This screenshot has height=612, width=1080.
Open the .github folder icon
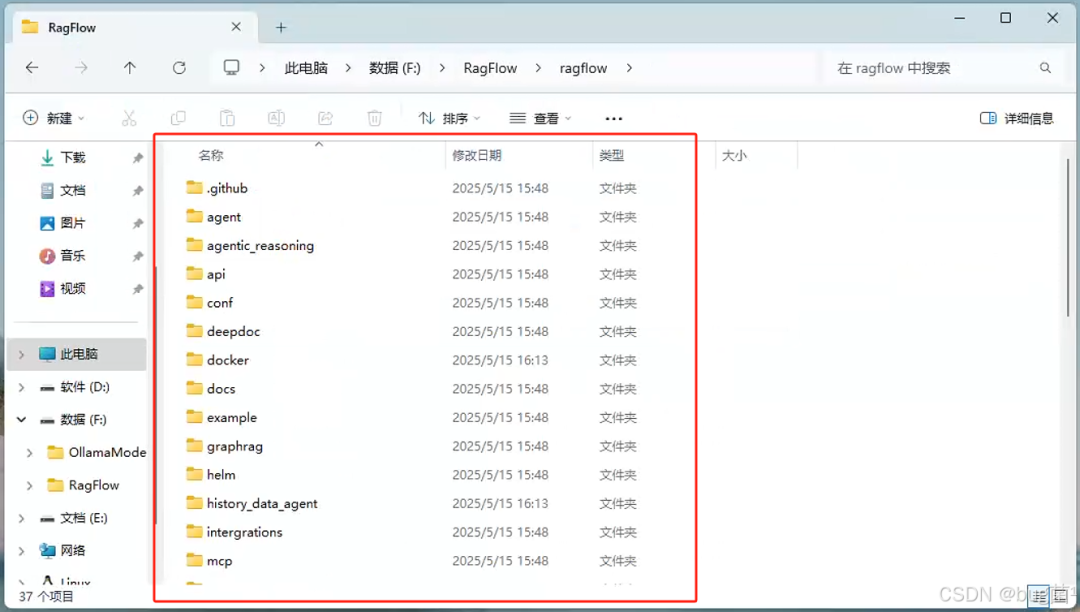click(x=195, y=188)
